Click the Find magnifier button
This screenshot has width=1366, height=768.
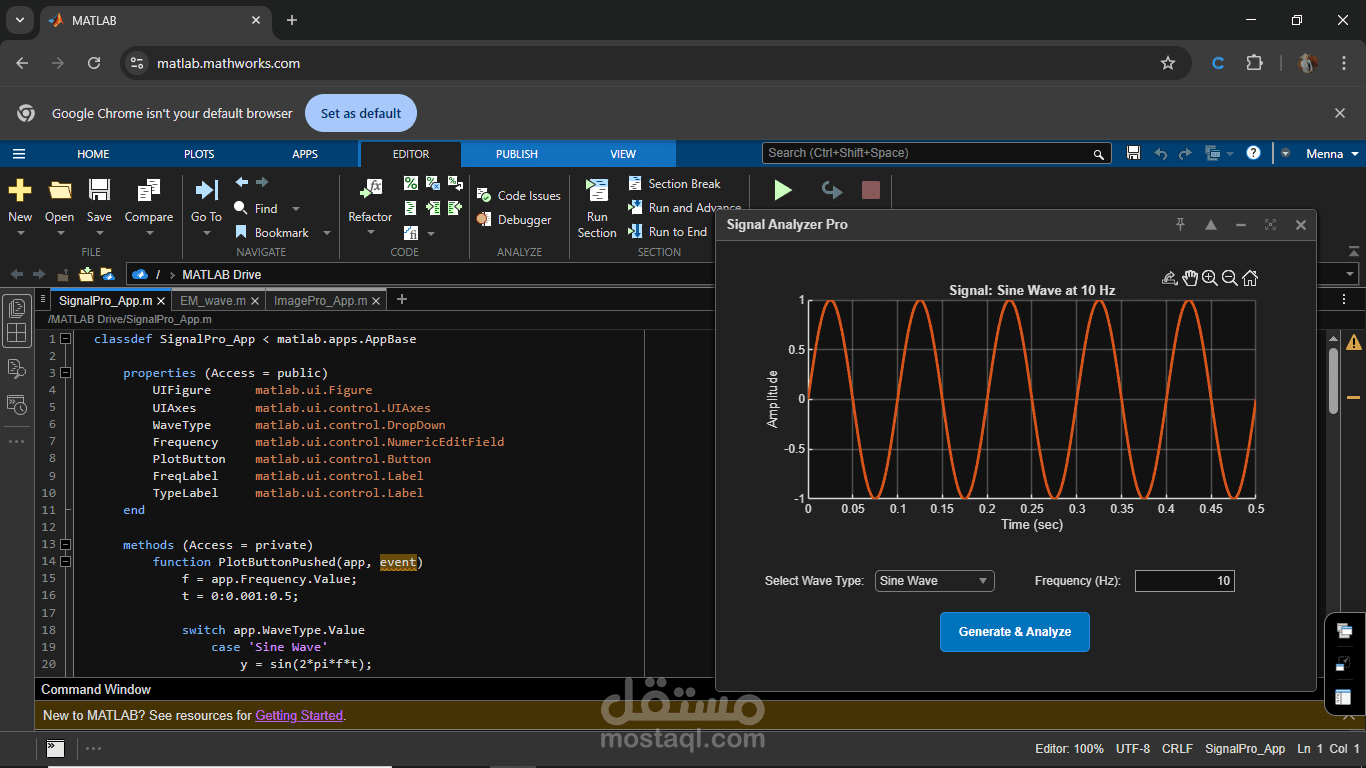(x=257, y=208)
